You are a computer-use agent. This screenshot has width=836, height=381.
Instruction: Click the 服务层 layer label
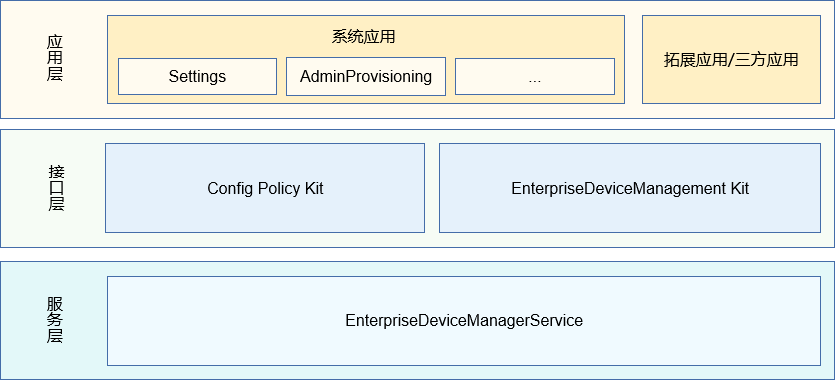coord(55,320)
